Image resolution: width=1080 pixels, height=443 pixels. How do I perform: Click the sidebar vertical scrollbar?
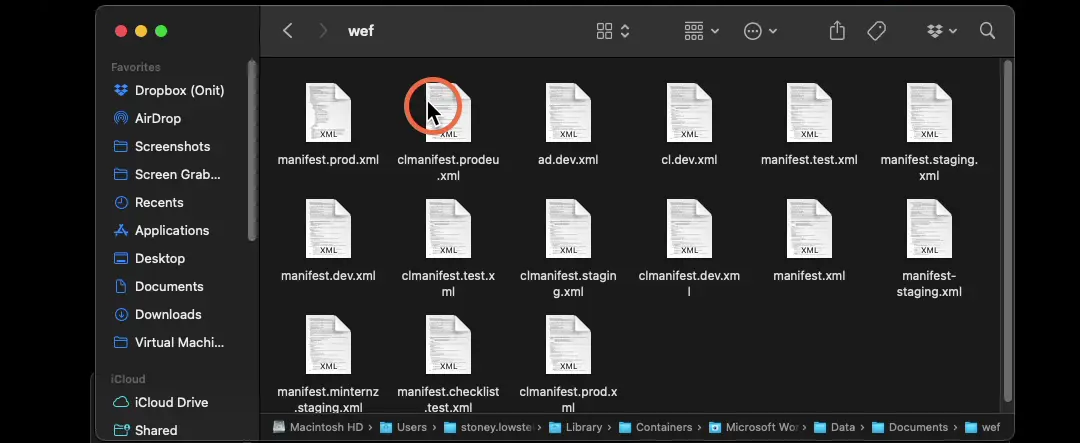(x=252, y=150)
